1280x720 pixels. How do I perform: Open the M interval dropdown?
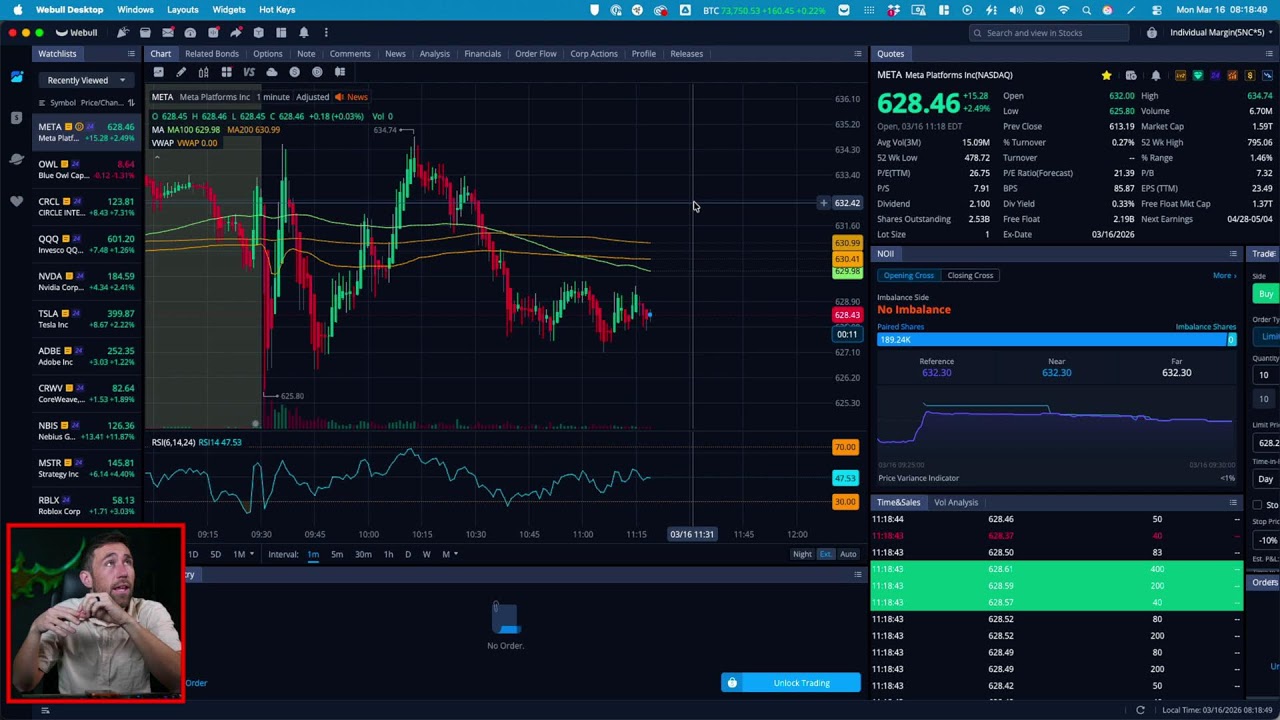coord(449,554)
